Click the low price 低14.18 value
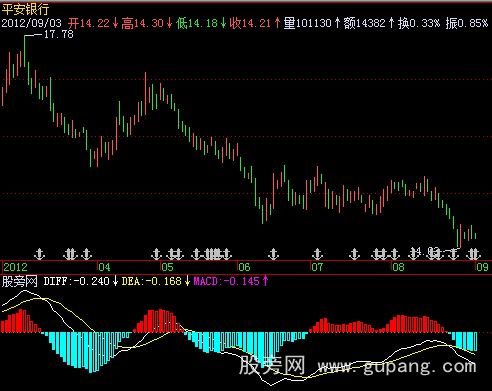492x391 pixels. pos(197,23)
